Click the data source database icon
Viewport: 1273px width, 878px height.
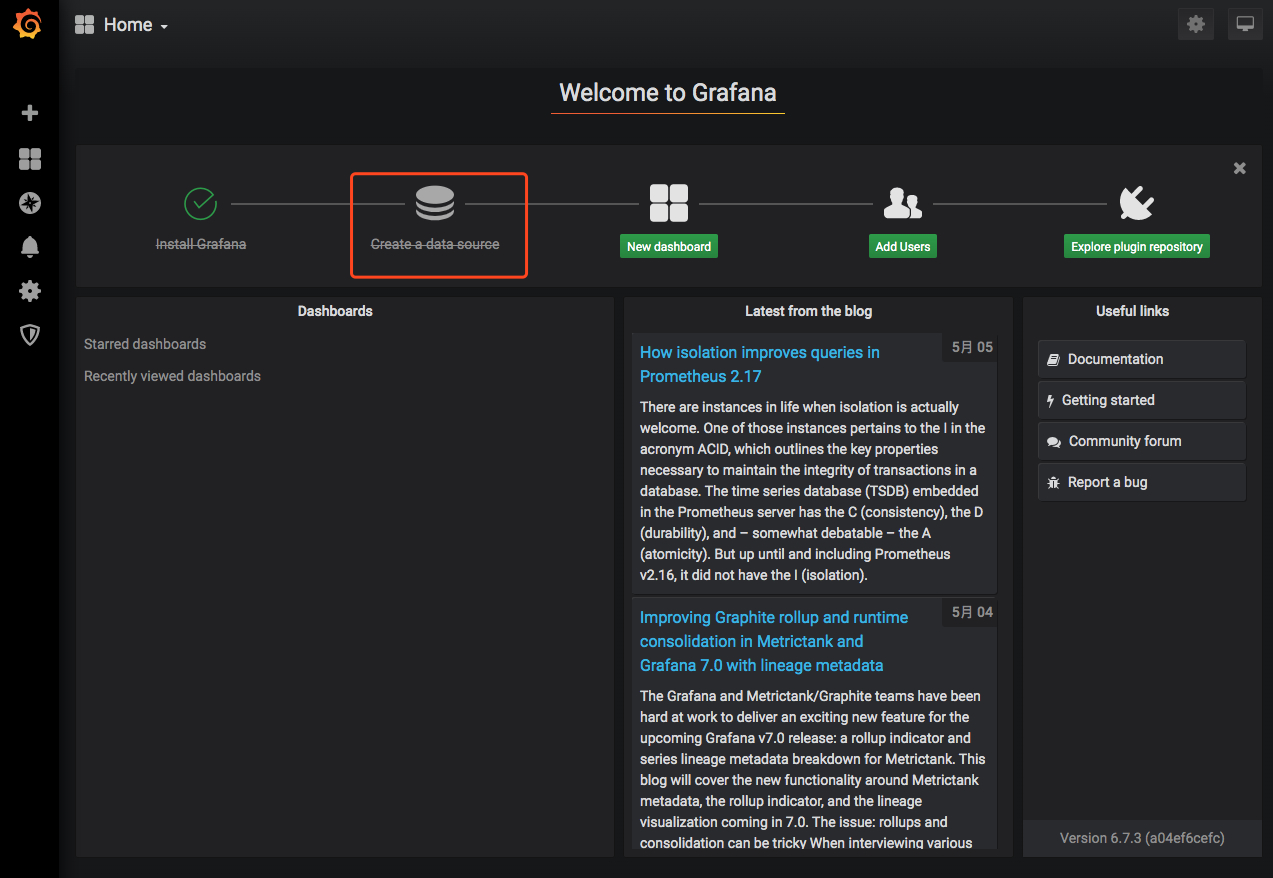point(435,204)
